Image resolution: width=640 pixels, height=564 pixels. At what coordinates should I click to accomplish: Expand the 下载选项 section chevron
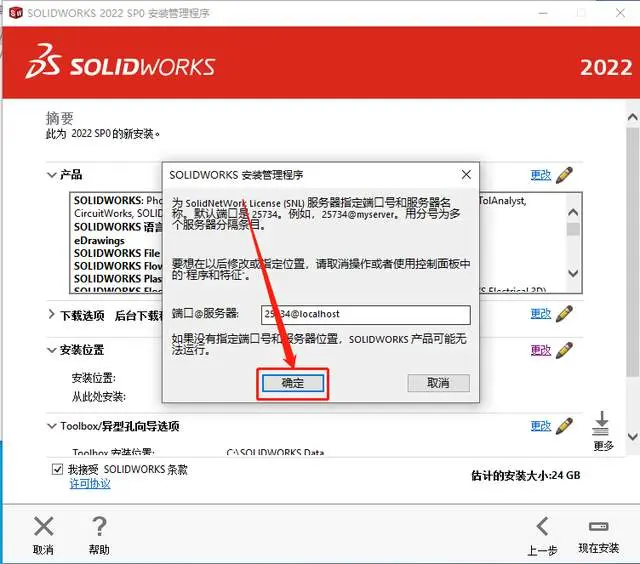click(51, 314)
